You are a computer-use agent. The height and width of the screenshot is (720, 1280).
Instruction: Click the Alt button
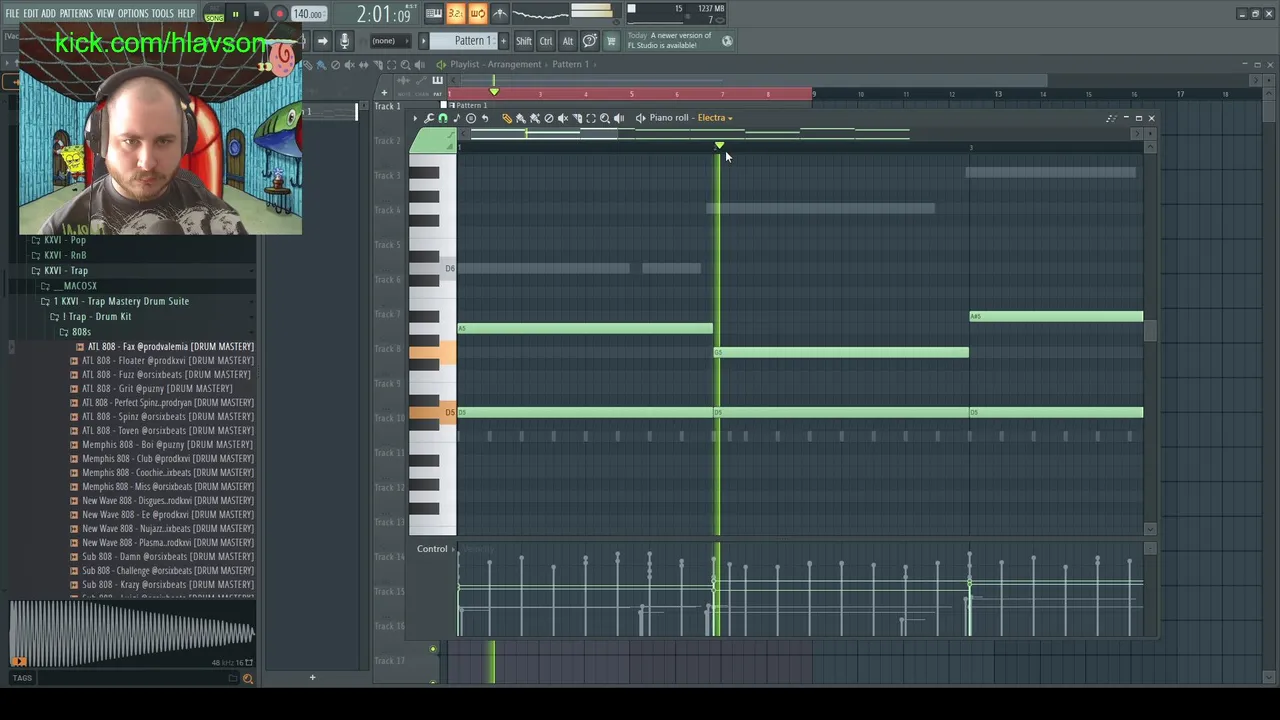point(568,41)
